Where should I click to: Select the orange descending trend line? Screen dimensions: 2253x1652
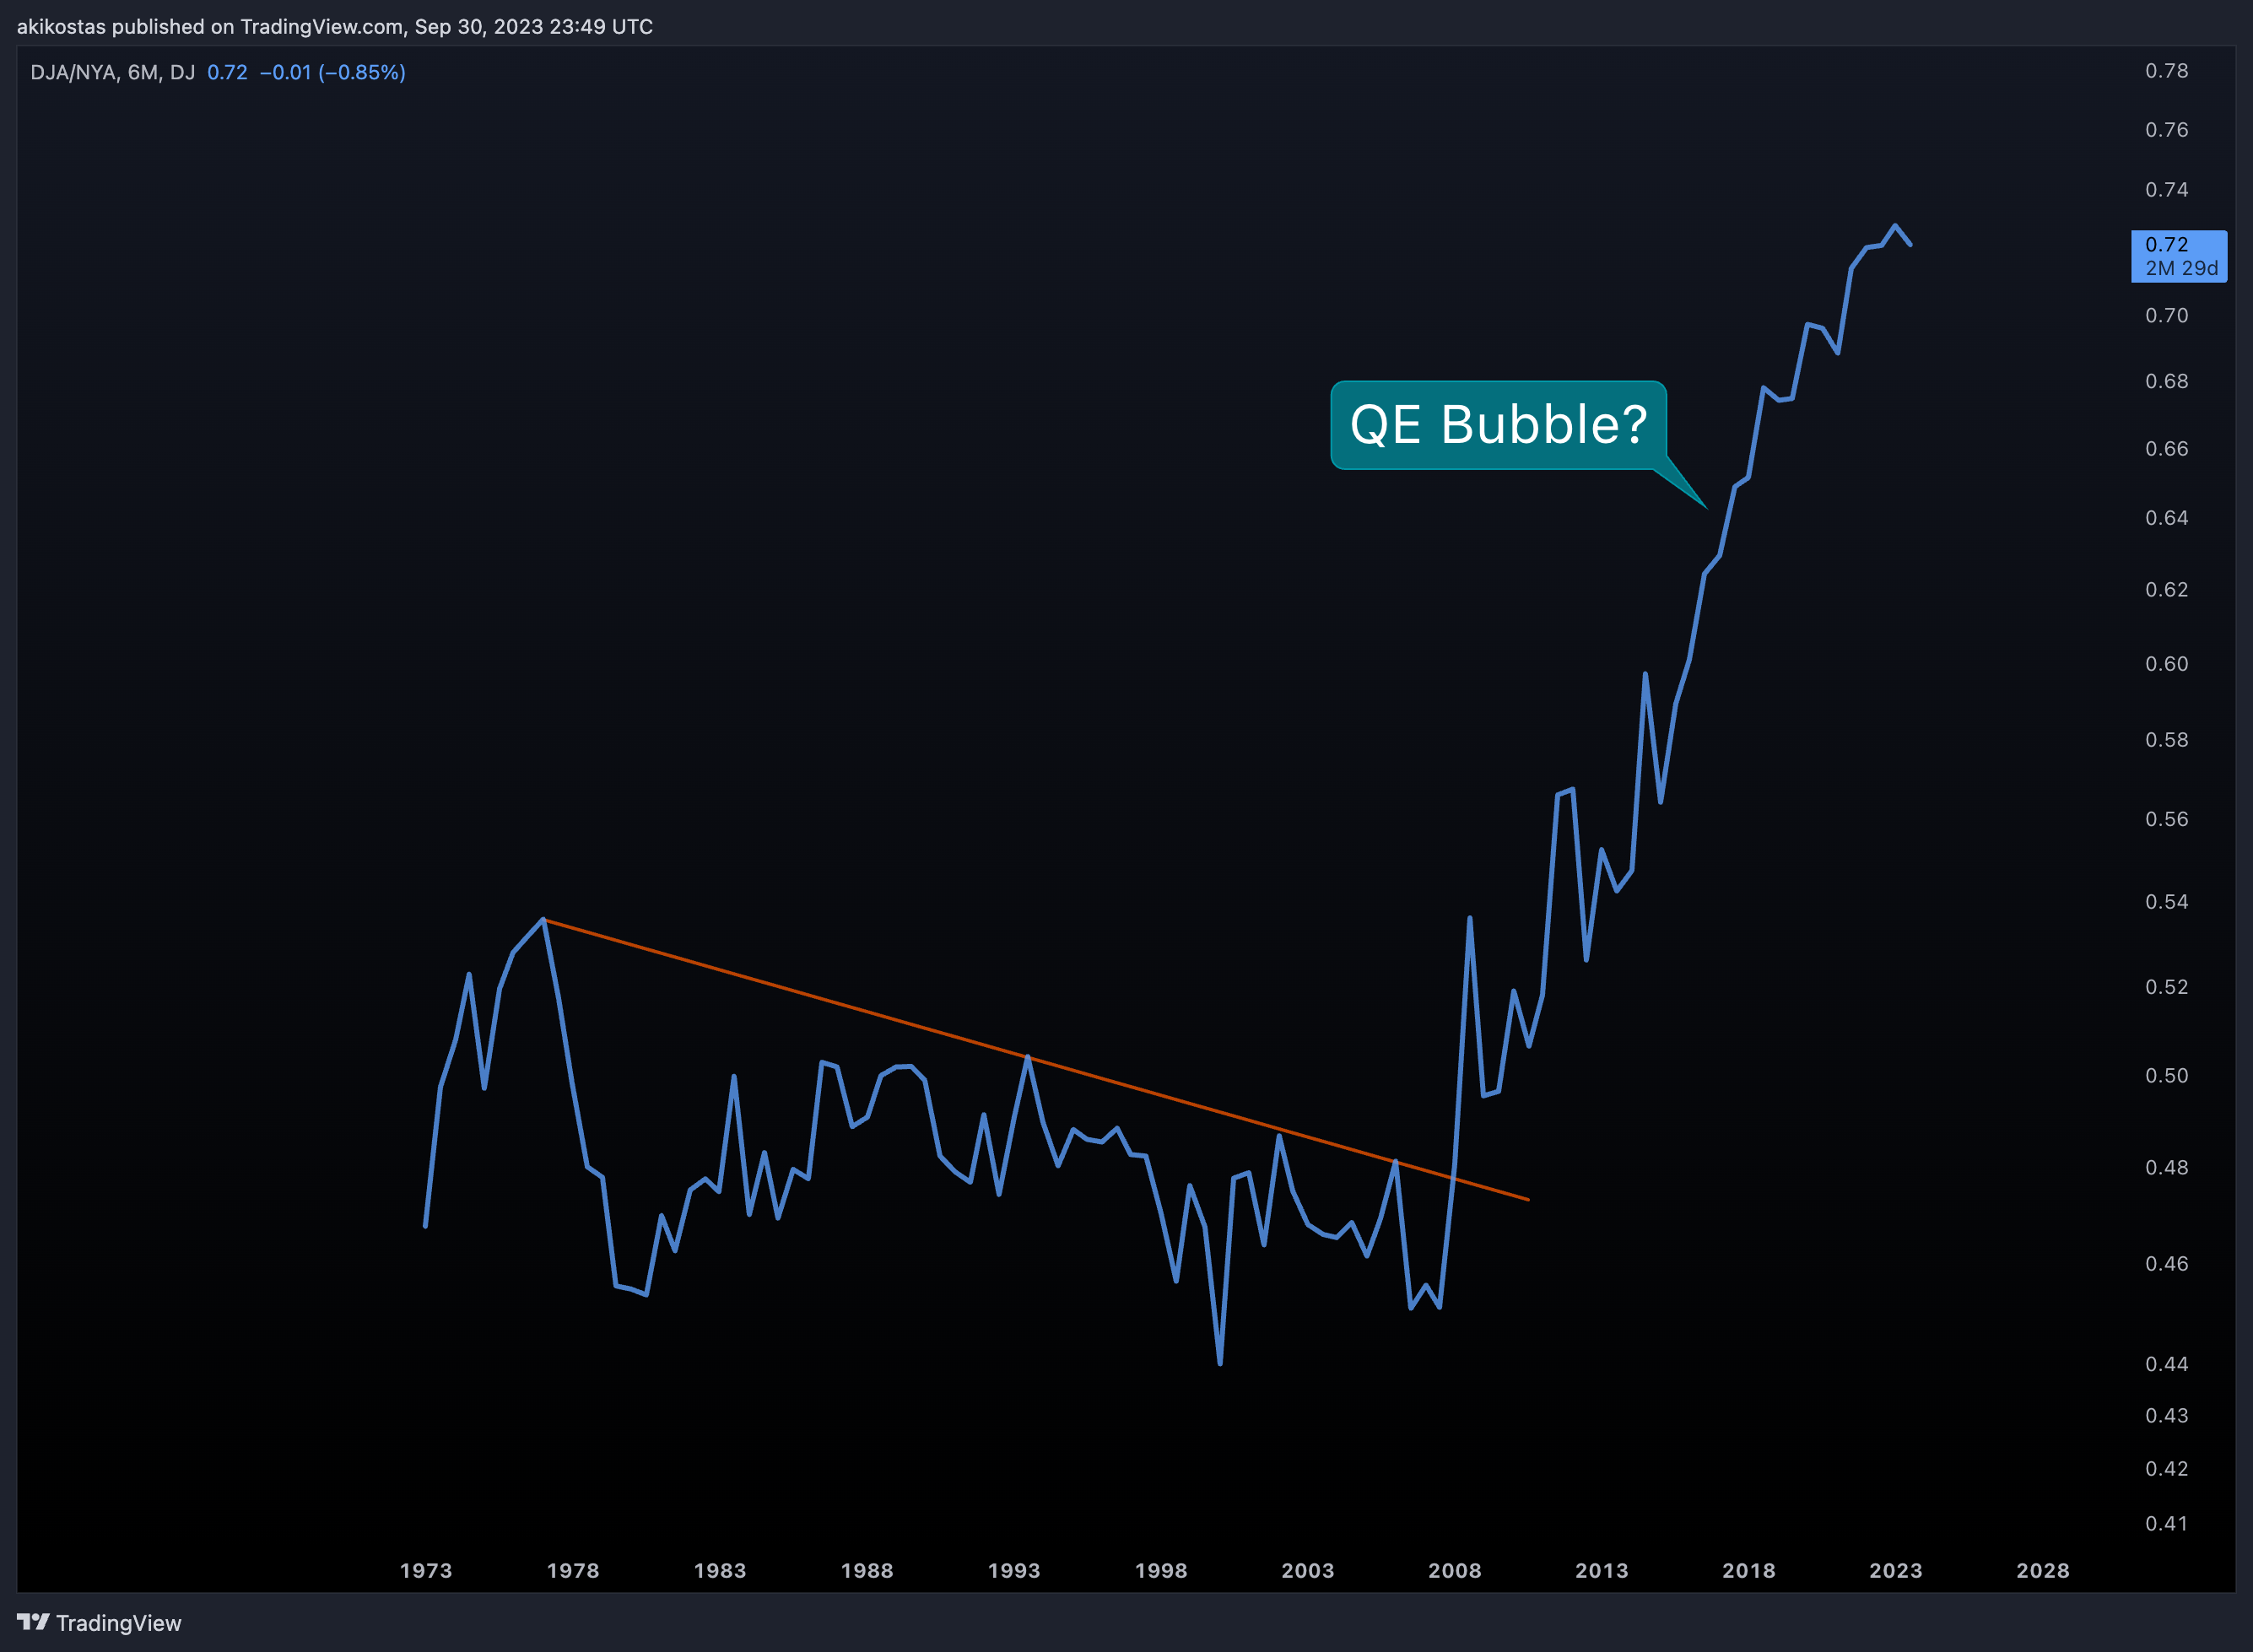point(1035,1059)
